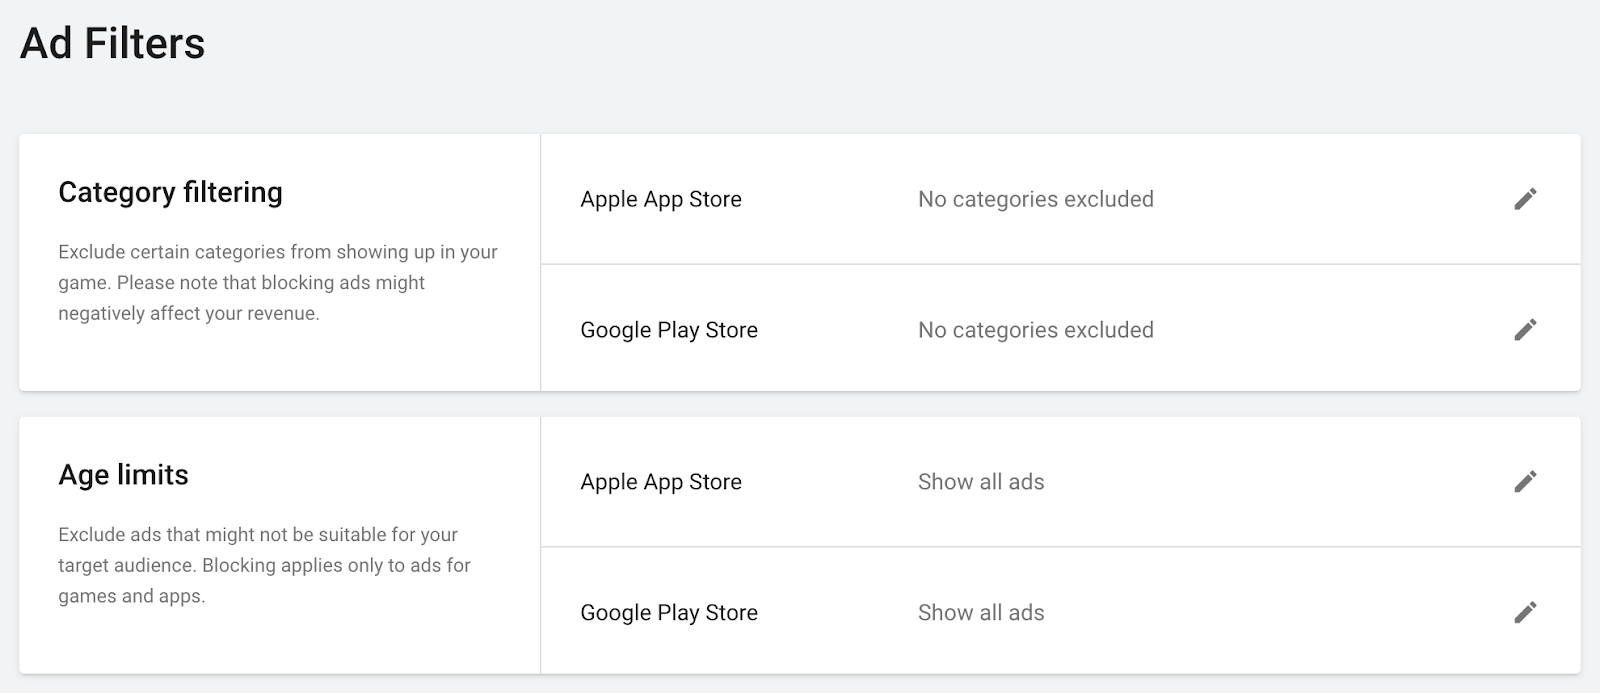Click "No categories excluded" for Google Play Store

click(1035, 330)
